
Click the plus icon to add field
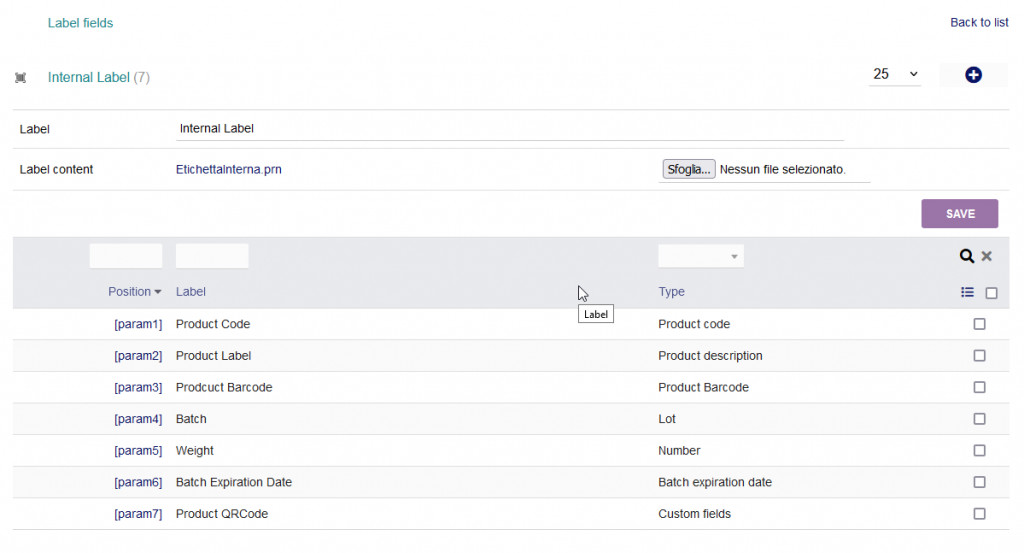click(973, 75)
